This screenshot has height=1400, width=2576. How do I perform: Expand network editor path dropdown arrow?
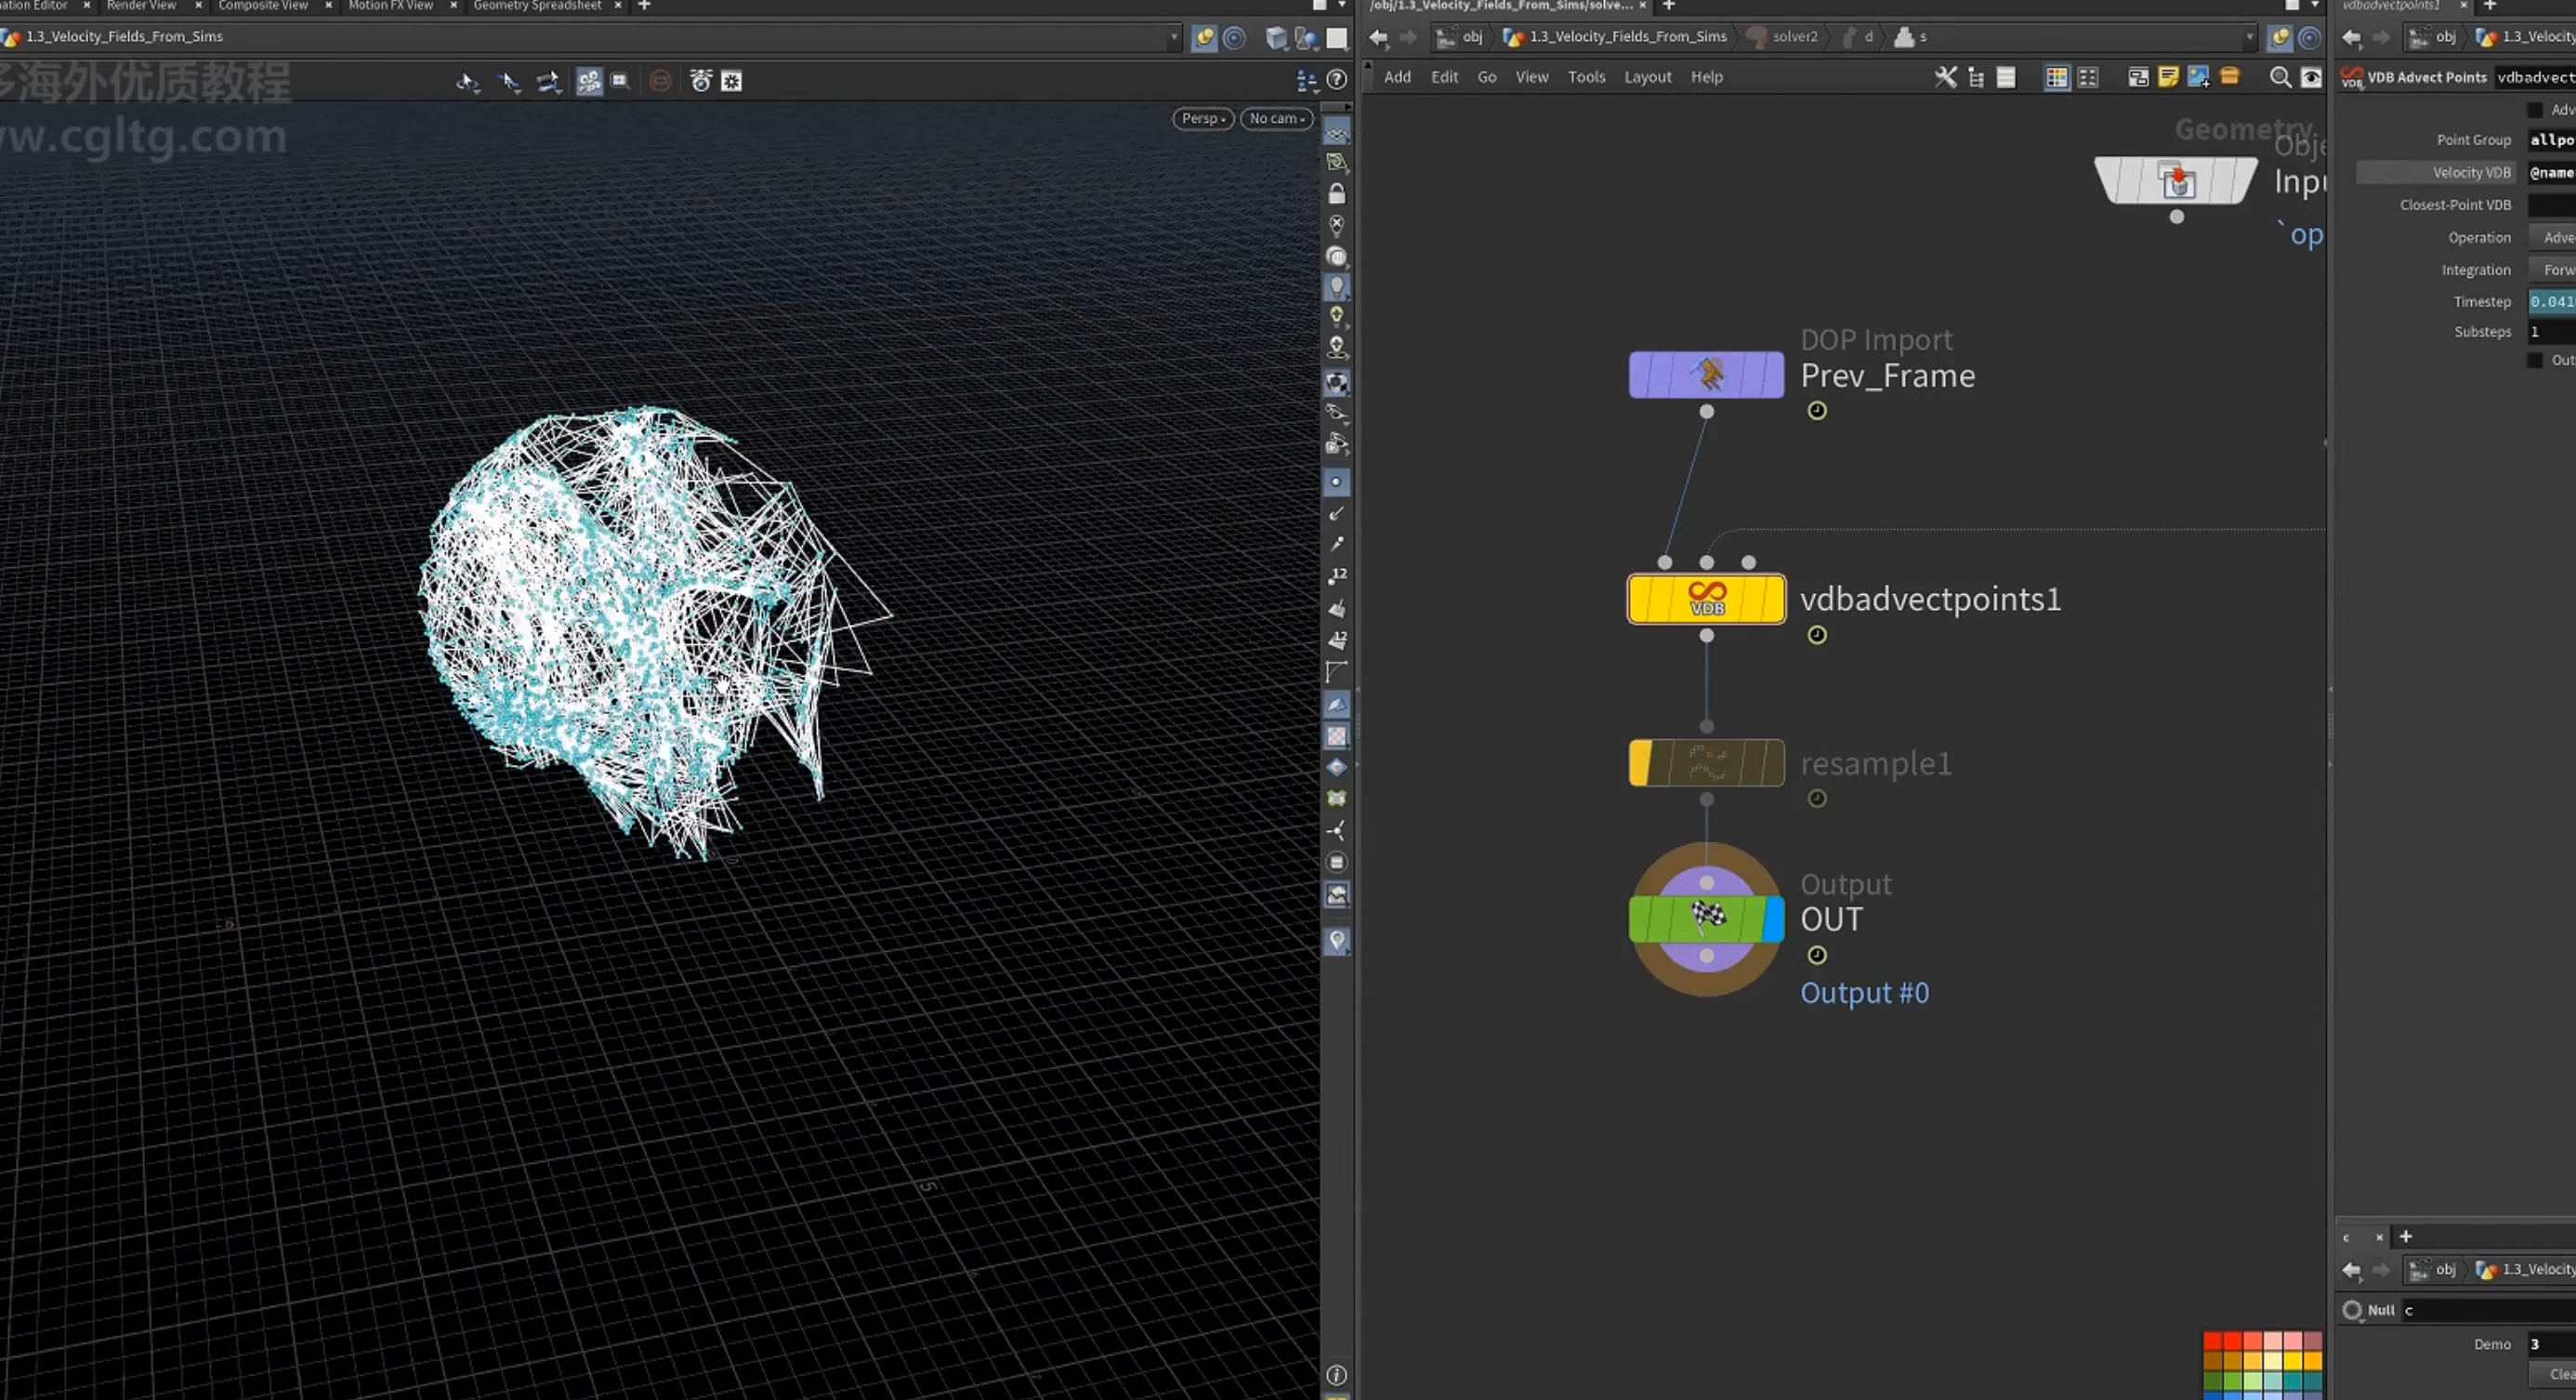click(x=2250, y=37)
